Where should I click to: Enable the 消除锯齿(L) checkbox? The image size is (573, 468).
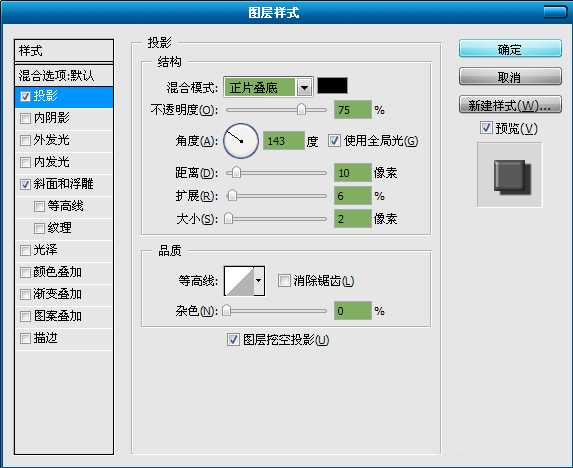[284, 281]
